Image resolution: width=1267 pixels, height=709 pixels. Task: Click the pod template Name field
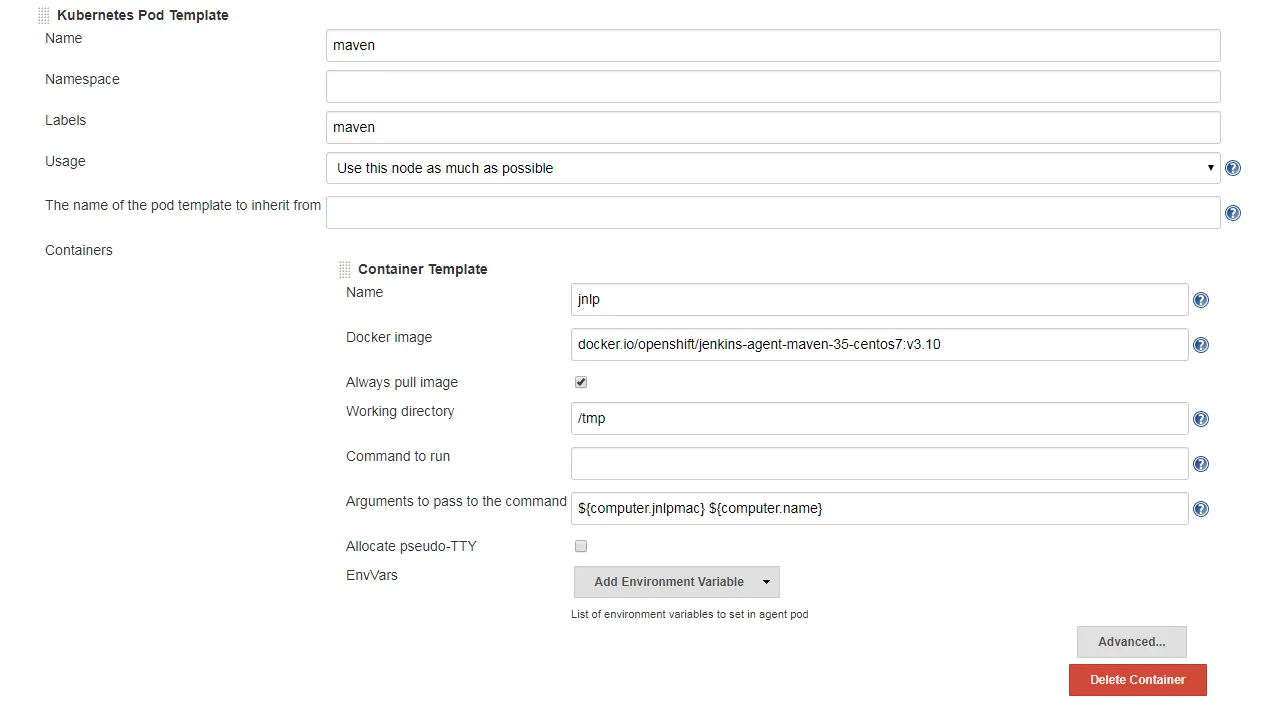[x=772, y=45]
